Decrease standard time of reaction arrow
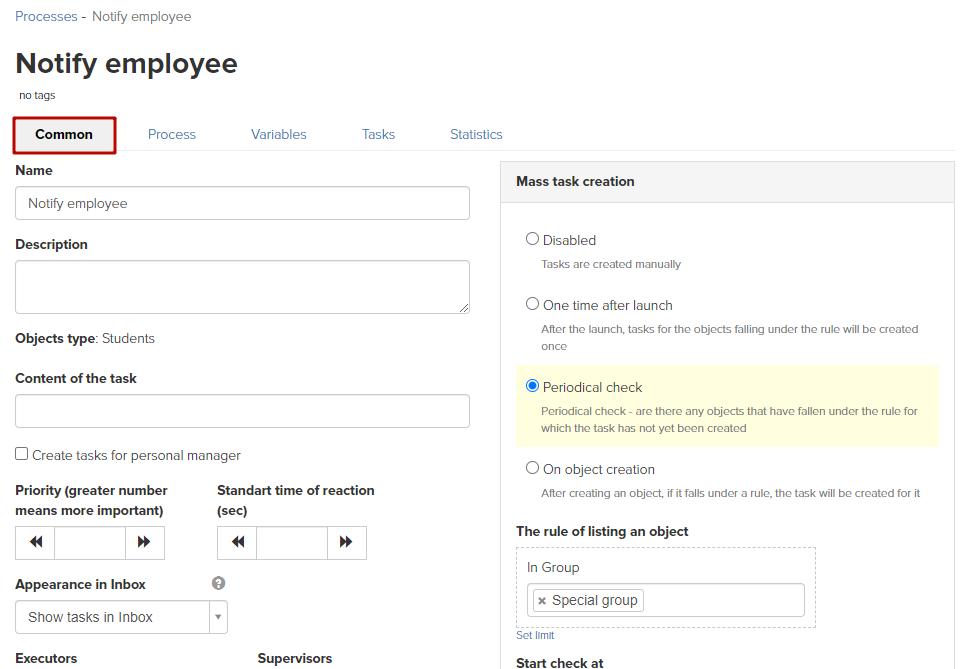 click(237, 542)
